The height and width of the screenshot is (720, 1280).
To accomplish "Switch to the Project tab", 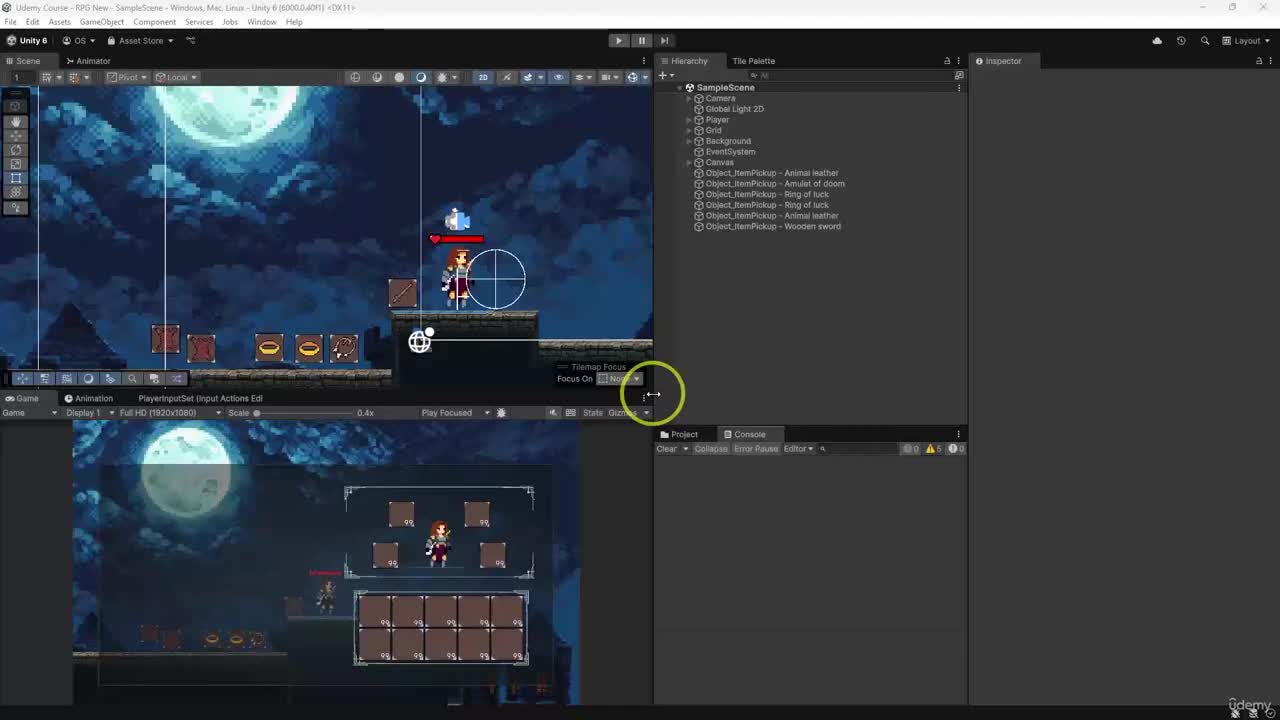I will tap(679, 434).
